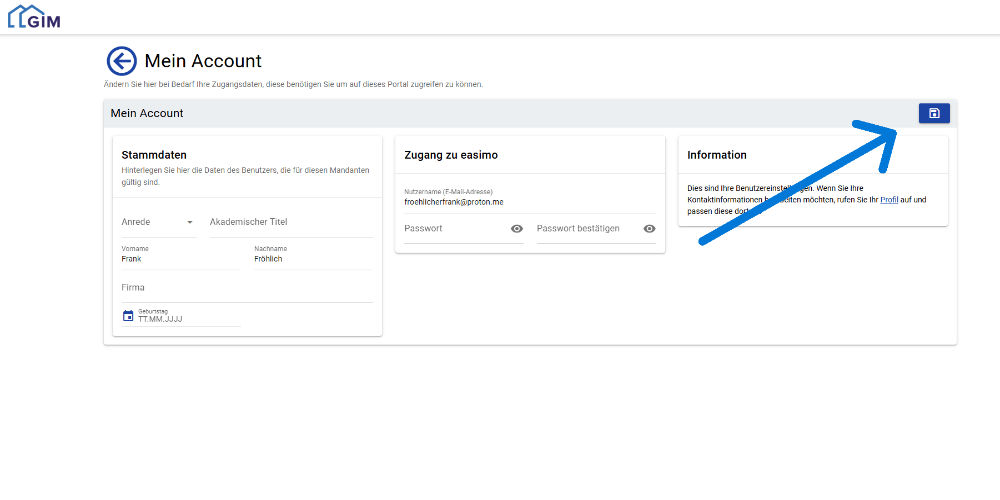Go back using the circled arrow
Viewport: 1000px width, 500px height.
coord(121,61)
